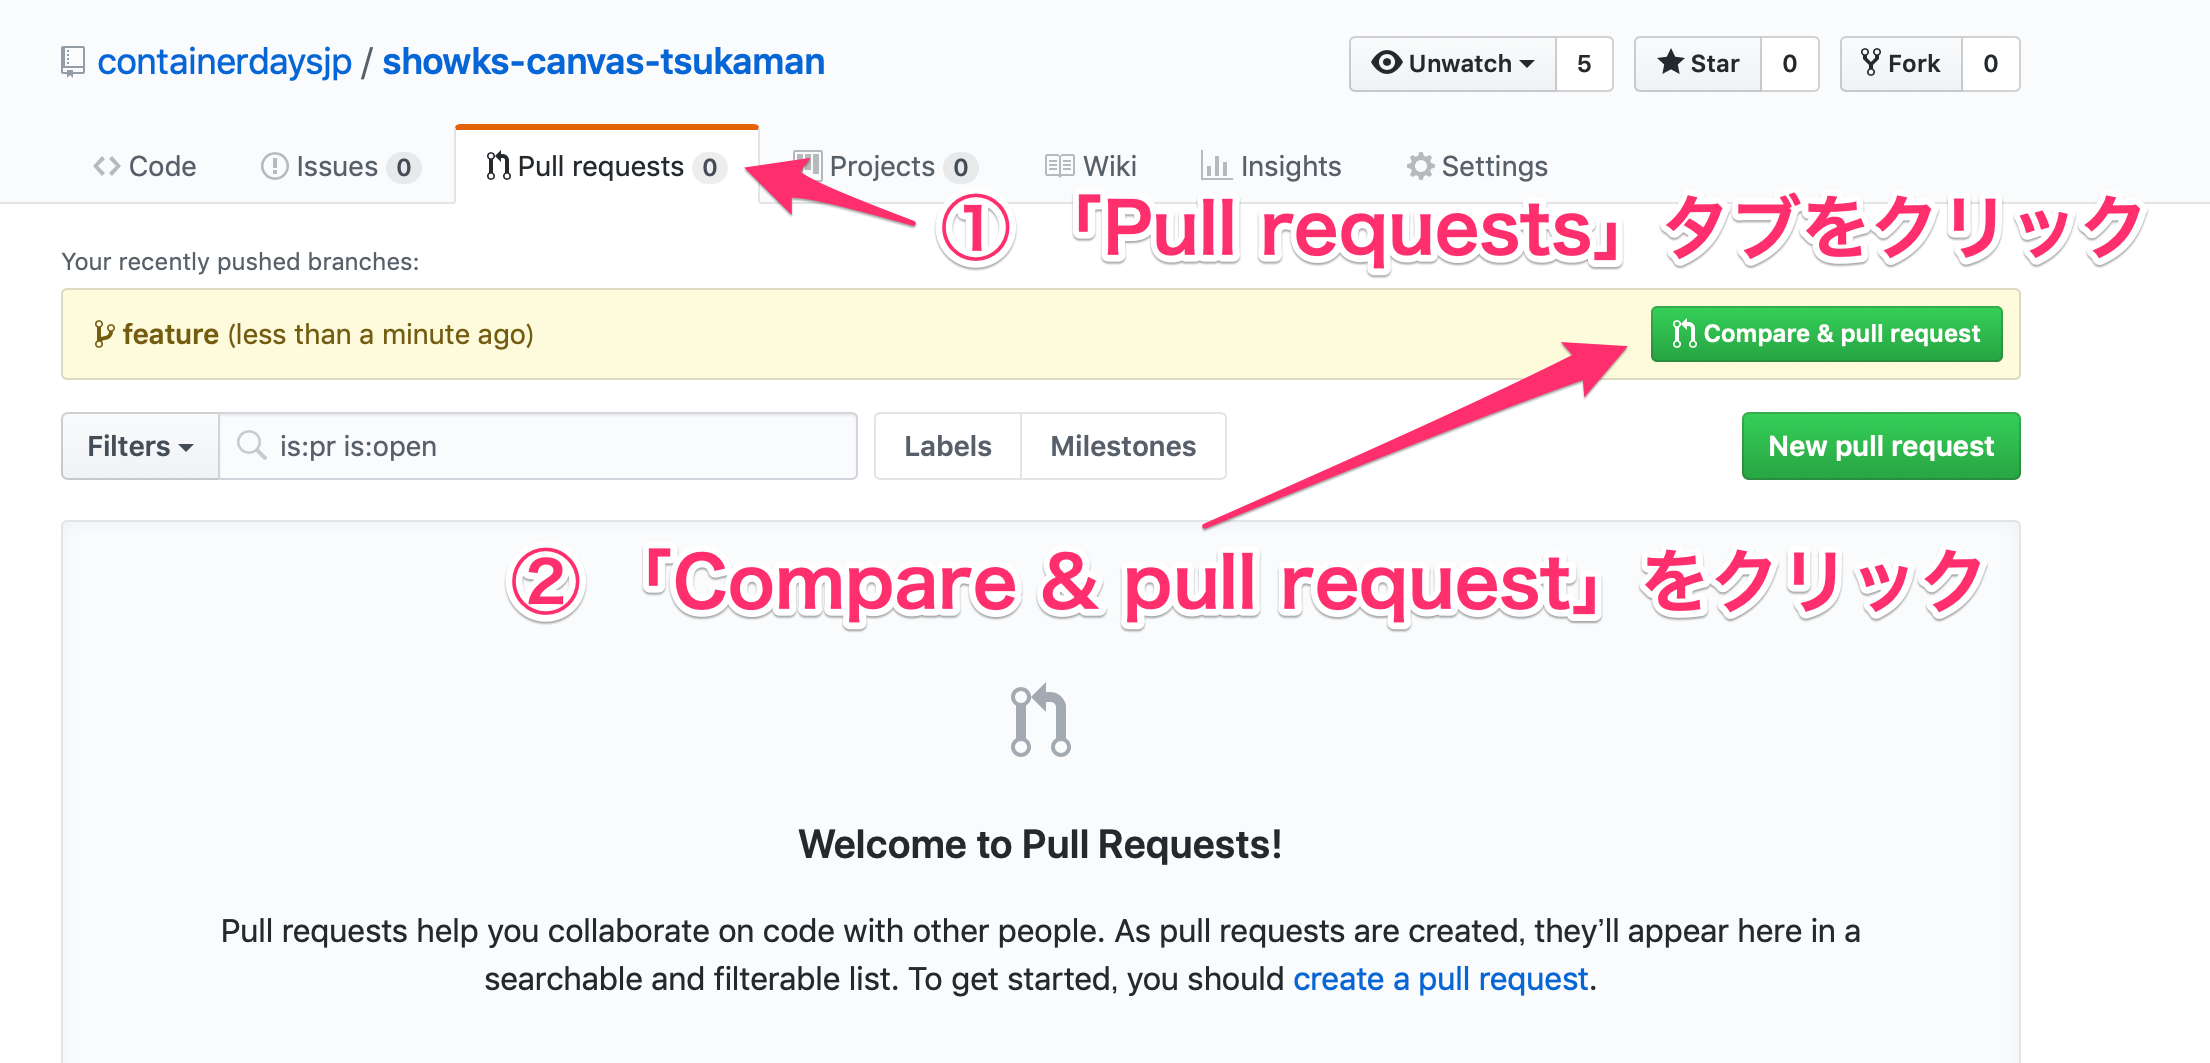Click the Insights graph icon
Screen dimensions: 2210x1063
(x=1215, y=166)
